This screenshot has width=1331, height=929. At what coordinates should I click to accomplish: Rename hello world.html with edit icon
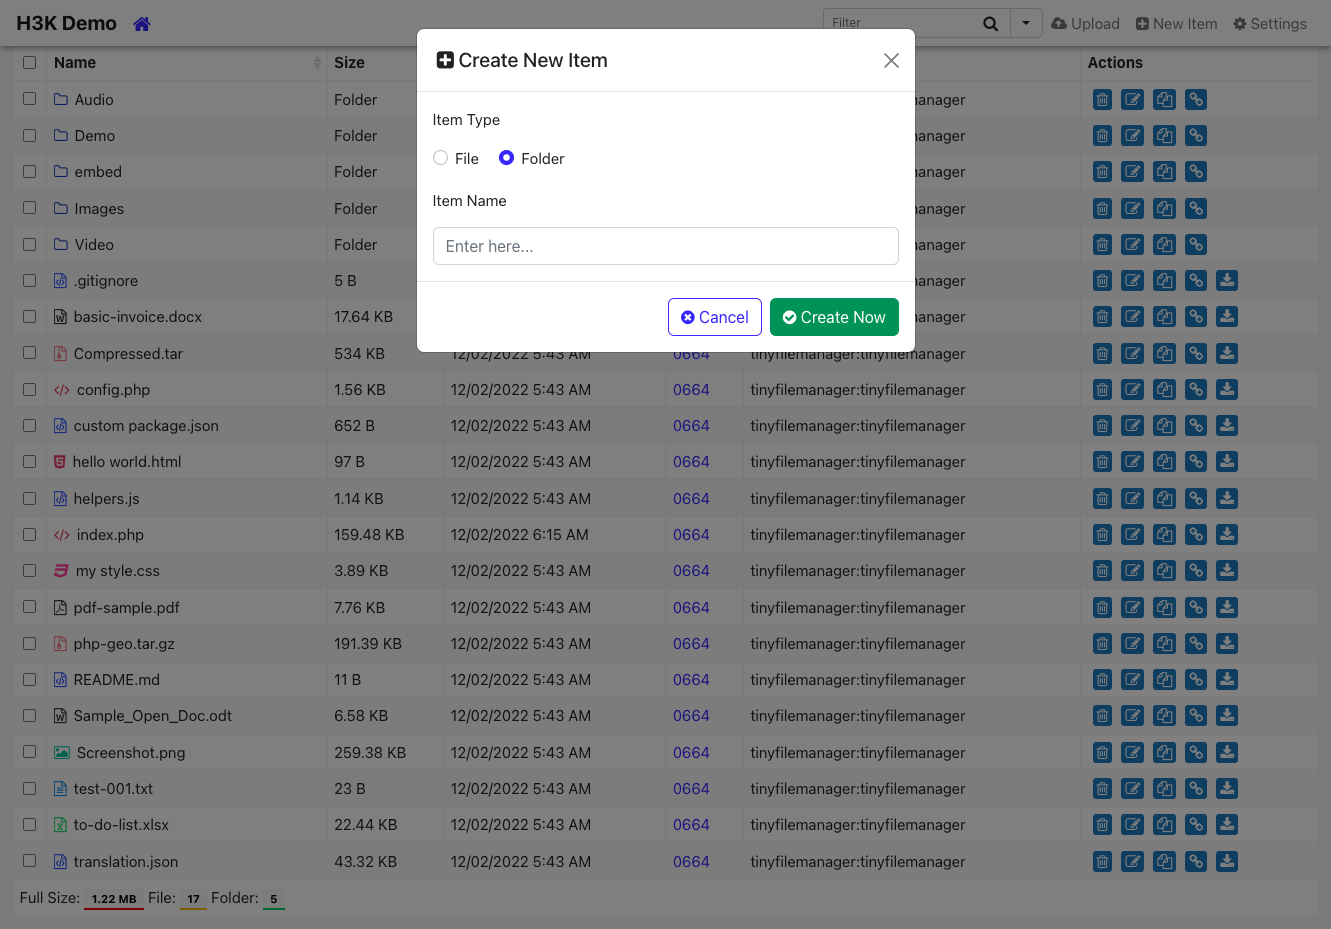[1132, 462]
